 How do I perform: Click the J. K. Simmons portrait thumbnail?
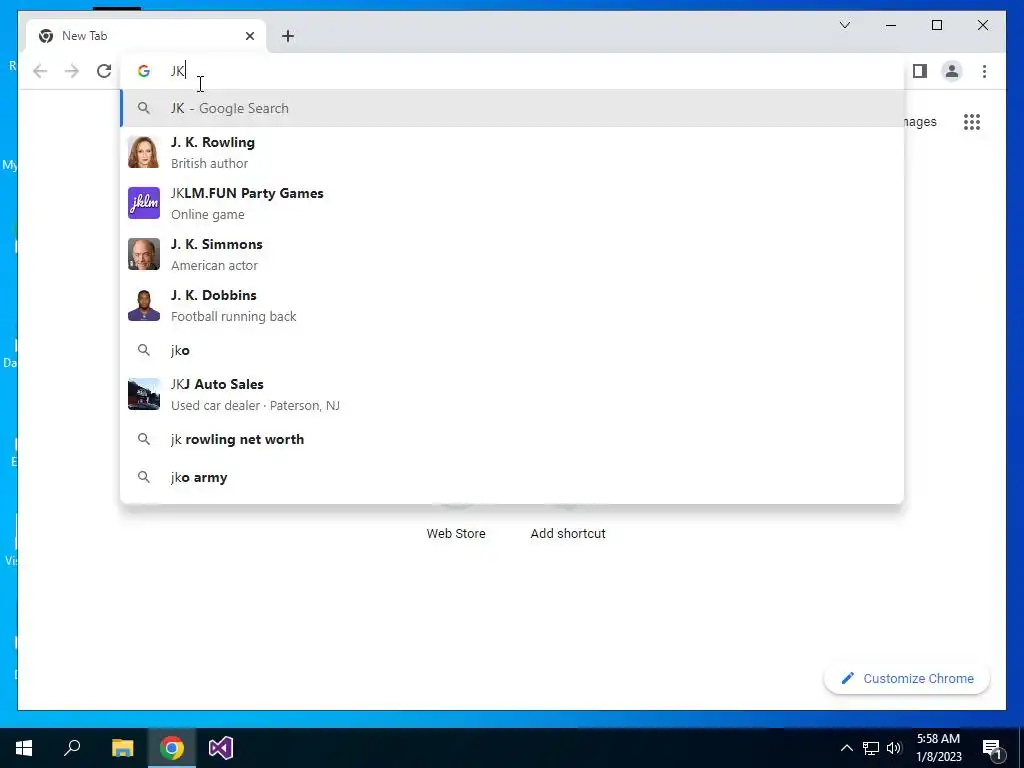[x=144, y=254]
